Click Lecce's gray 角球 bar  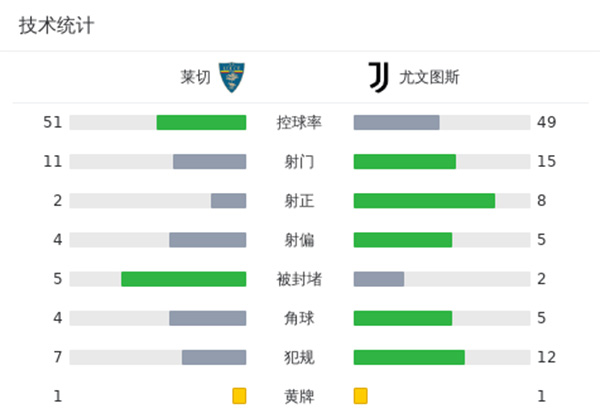pyautogui.click(x=207, y=318)
